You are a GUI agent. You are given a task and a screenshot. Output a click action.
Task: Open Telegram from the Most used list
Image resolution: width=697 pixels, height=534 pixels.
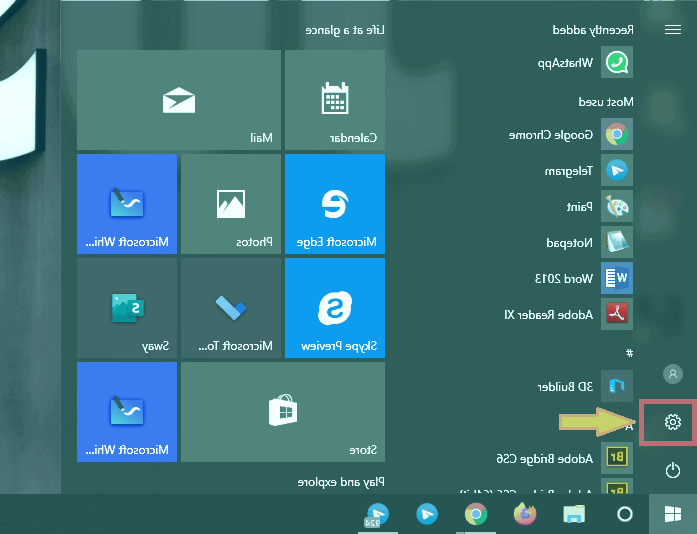pos(589,170)
